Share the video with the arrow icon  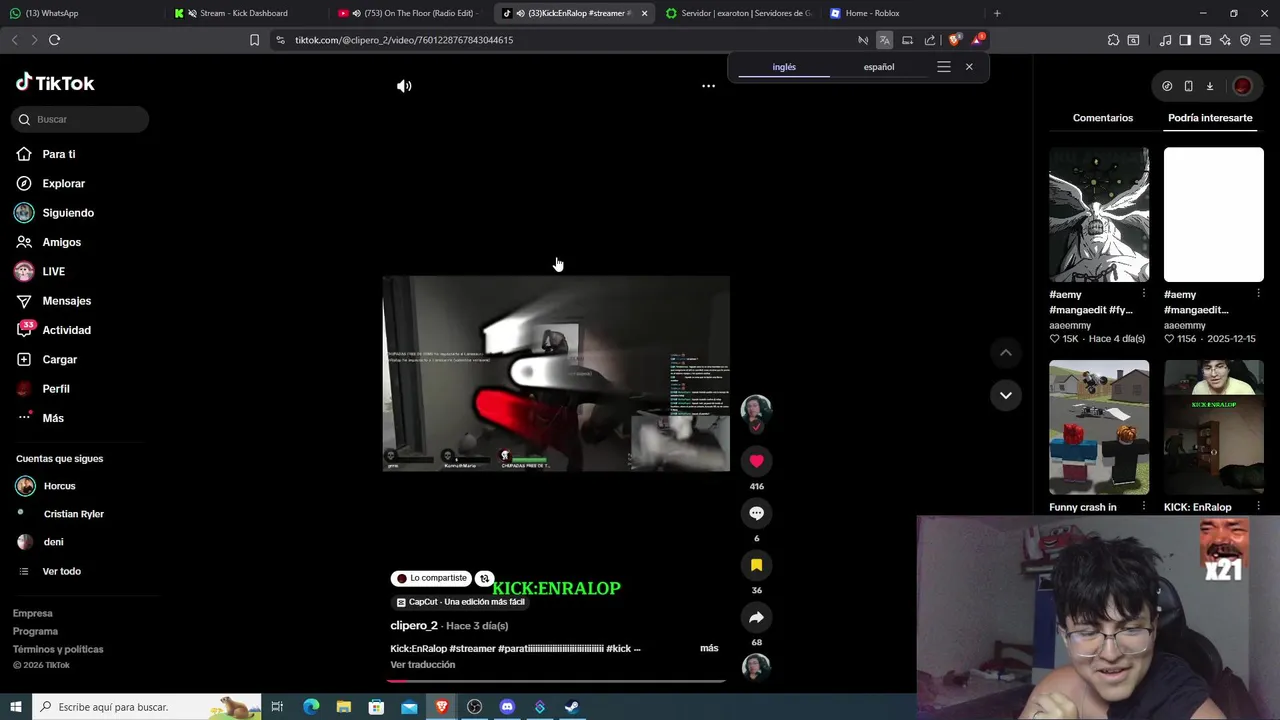pos(756,617)
